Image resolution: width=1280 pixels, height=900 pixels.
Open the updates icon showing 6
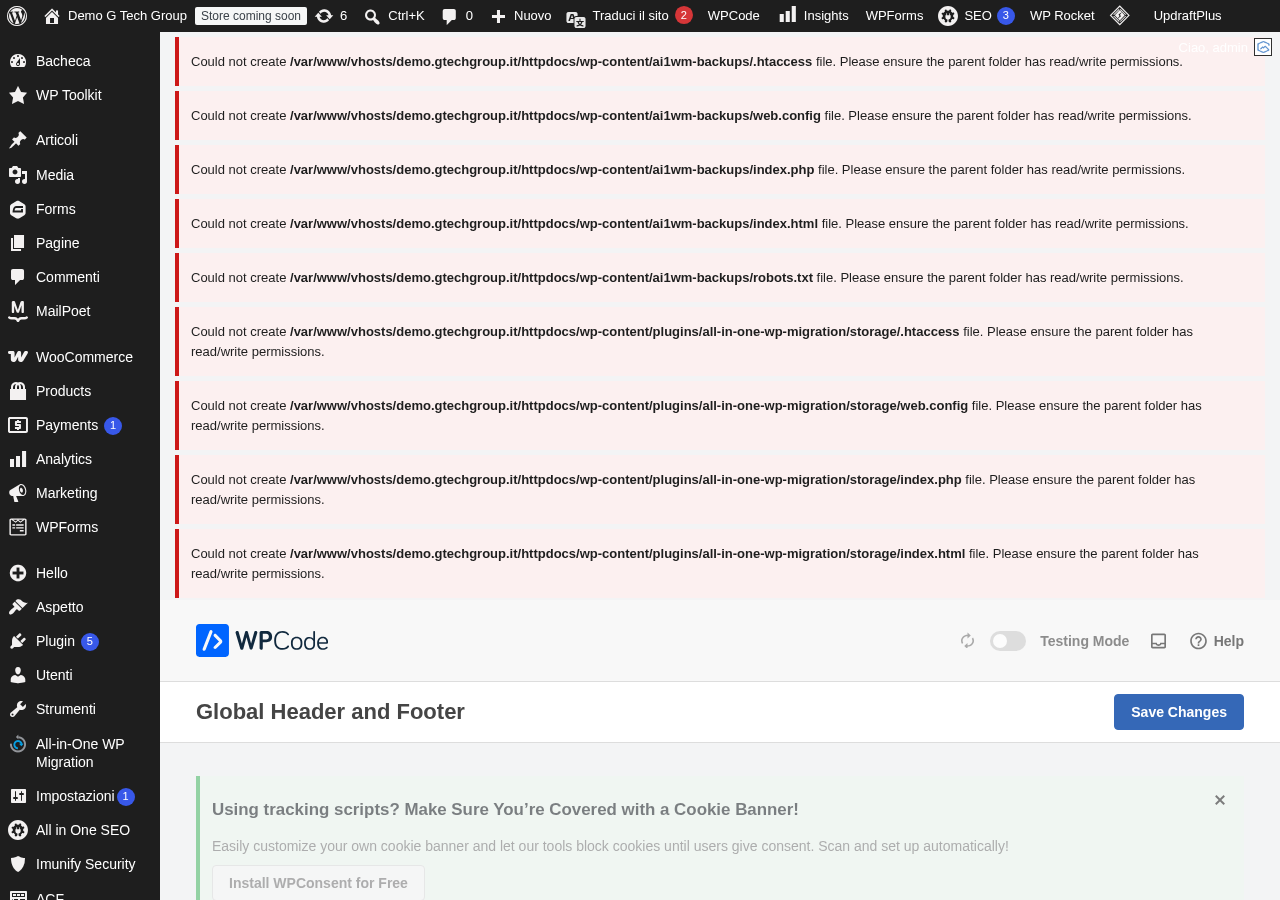(324, 16)
